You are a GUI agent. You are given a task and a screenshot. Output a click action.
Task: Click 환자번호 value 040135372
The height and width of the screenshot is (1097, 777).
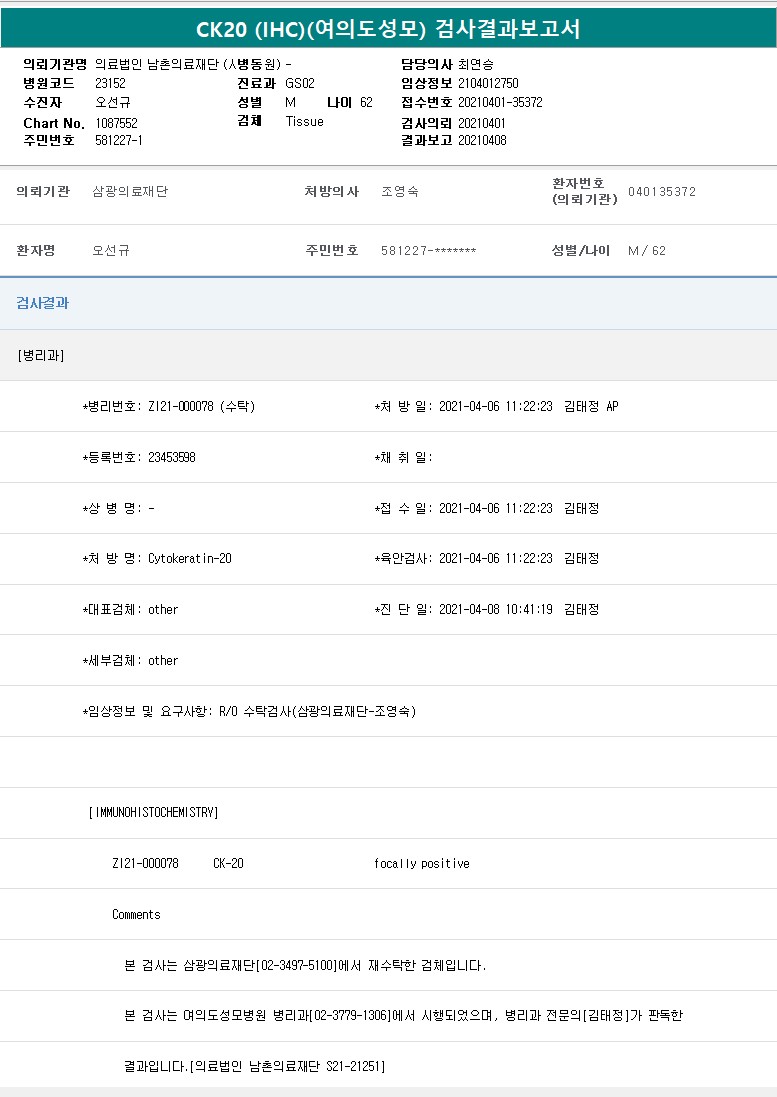(x=662, y=191)
